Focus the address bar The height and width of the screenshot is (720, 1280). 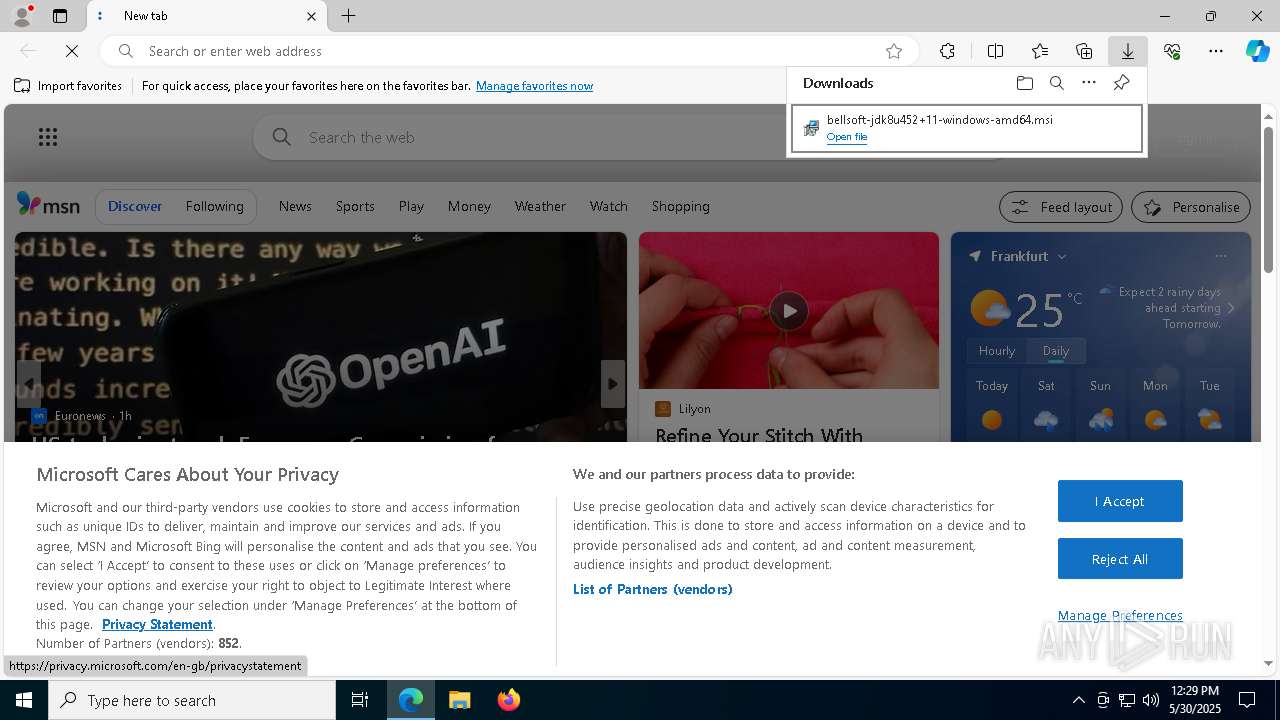click(x=510, y=51)
